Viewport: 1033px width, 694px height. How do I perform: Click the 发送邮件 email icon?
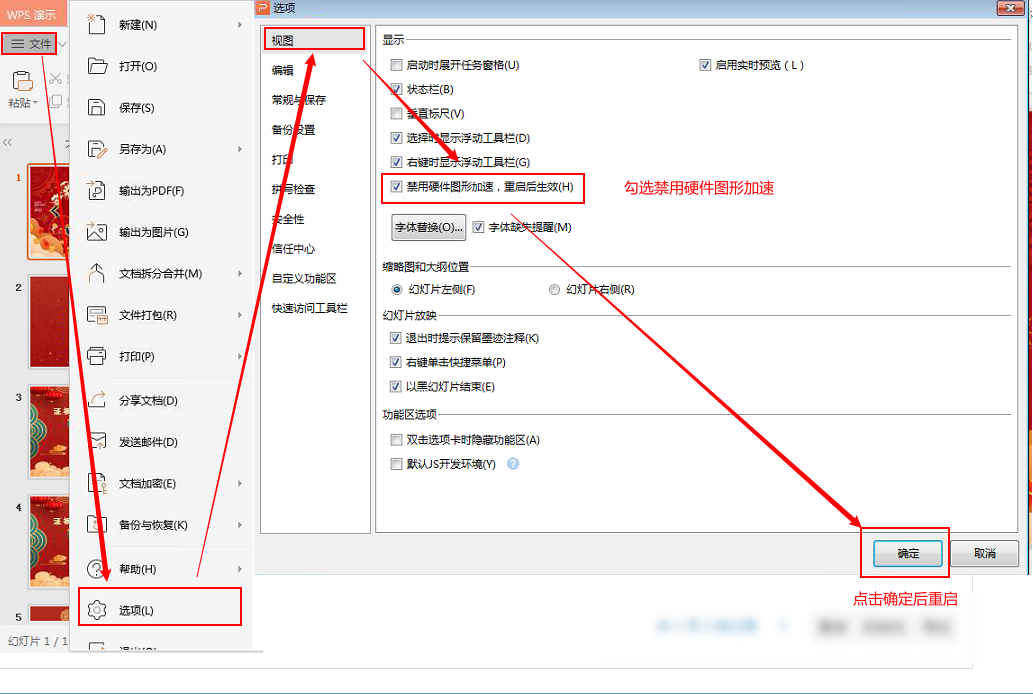97,440
